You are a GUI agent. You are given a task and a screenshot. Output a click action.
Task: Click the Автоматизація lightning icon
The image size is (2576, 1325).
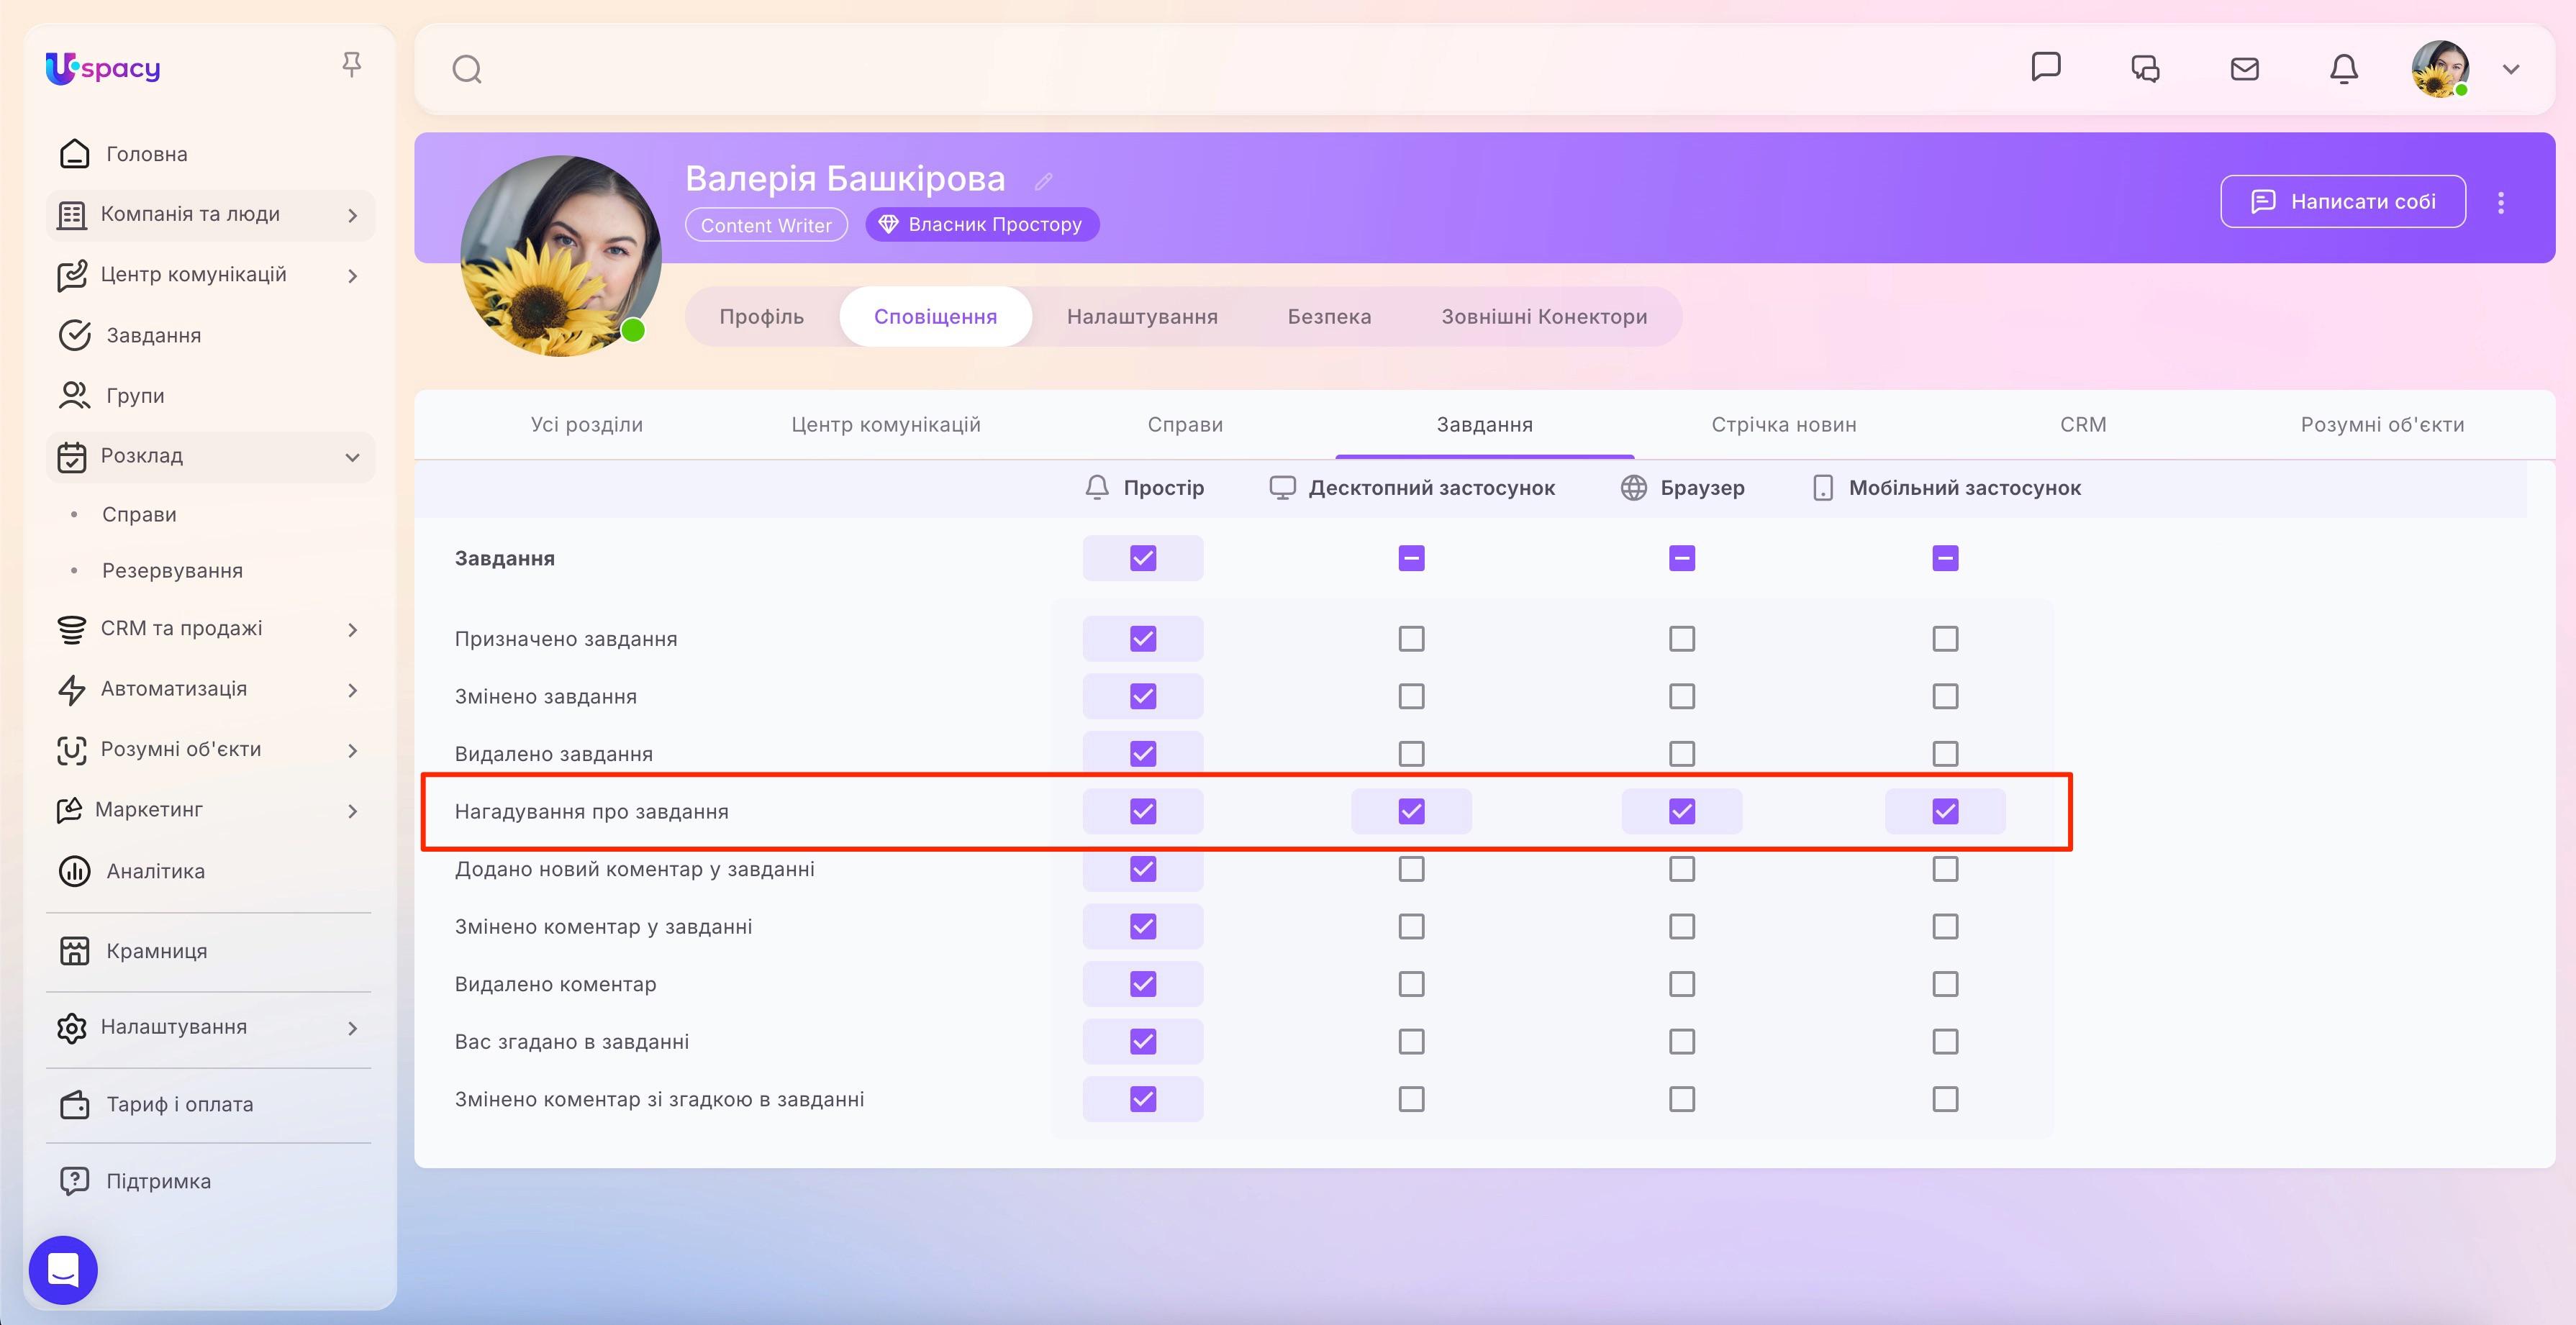71,689
